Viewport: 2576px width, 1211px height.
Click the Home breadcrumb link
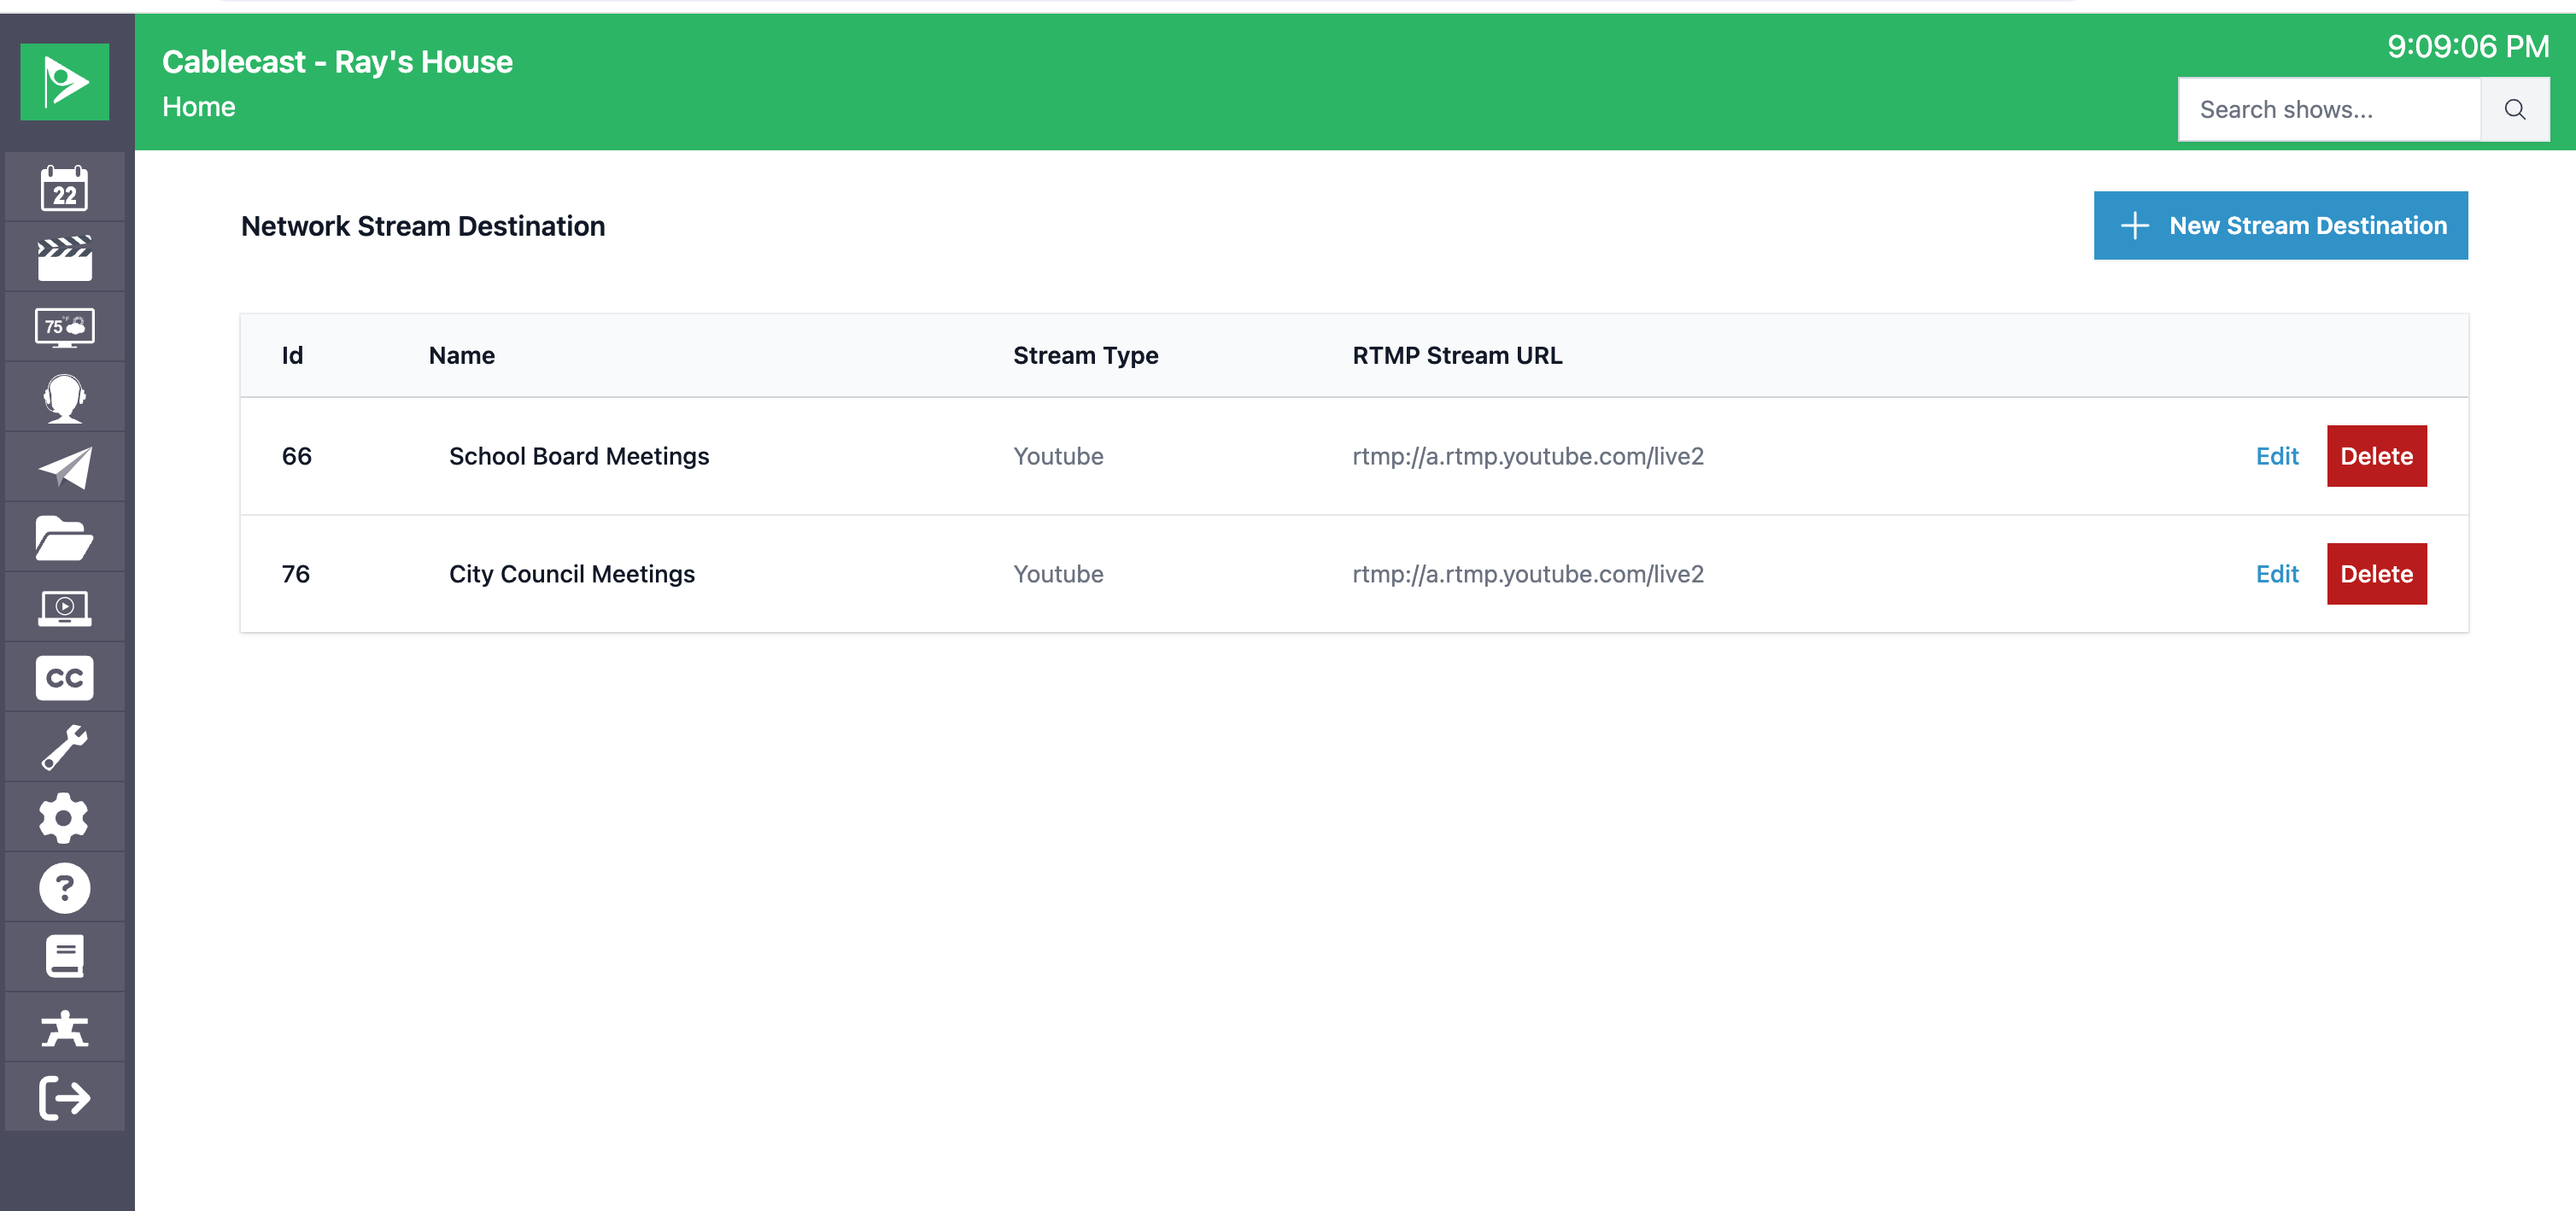tap(199, 107)
